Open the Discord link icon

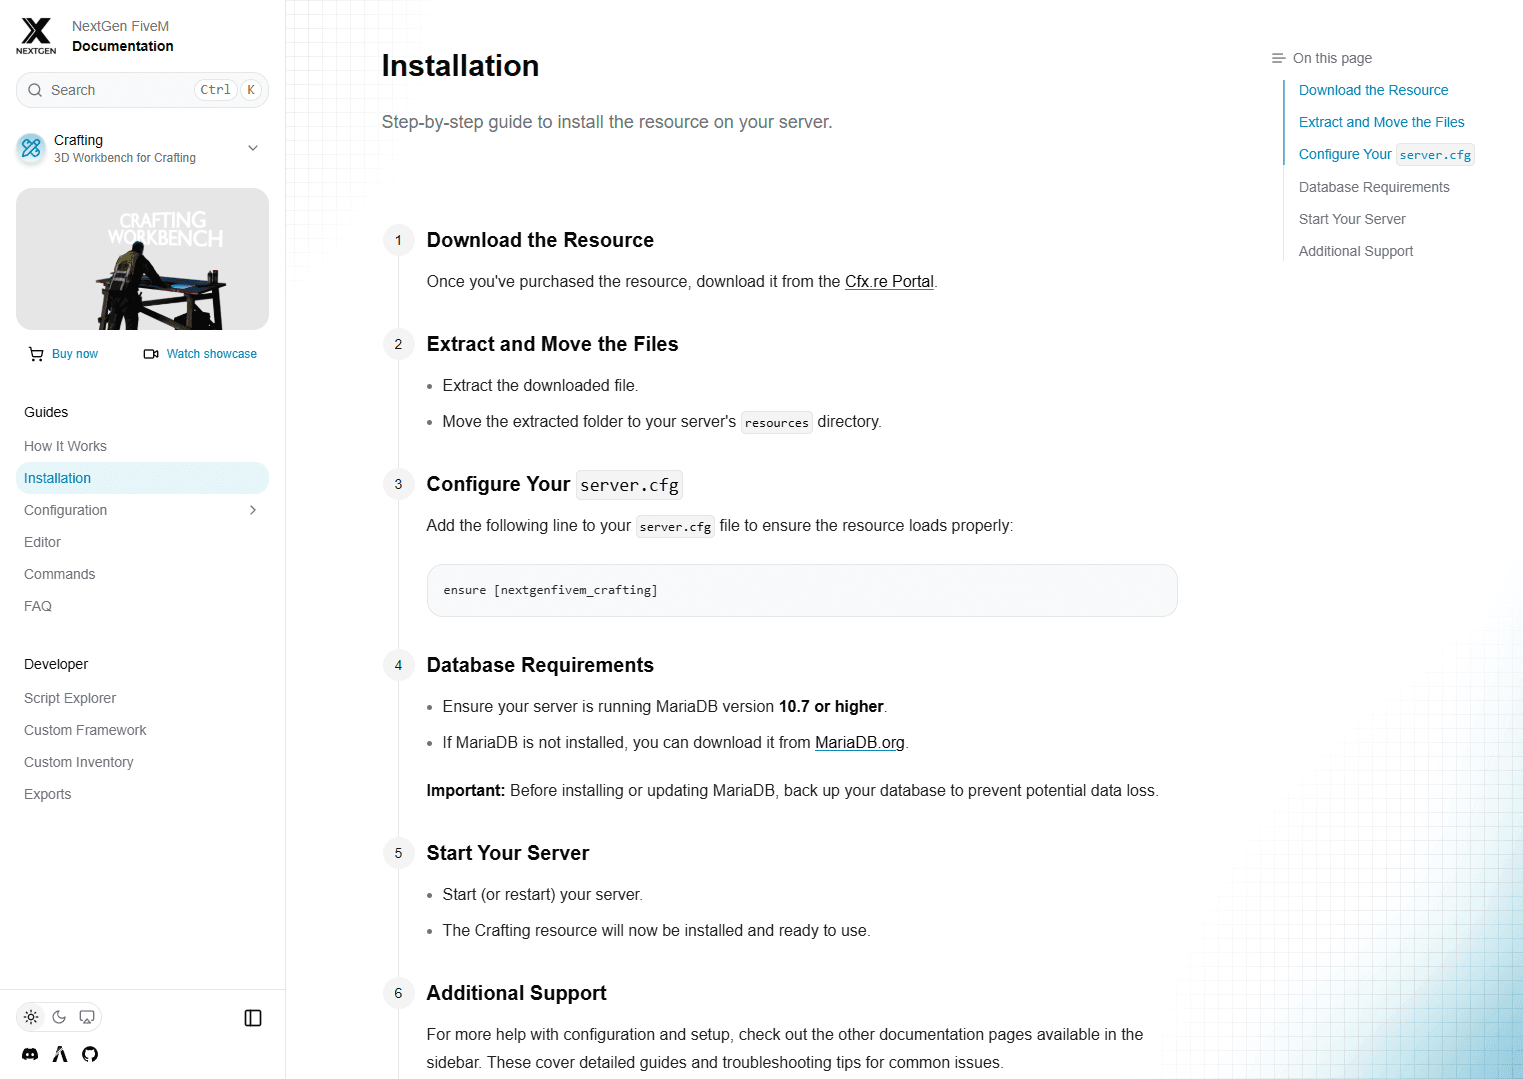(30, 1054)
